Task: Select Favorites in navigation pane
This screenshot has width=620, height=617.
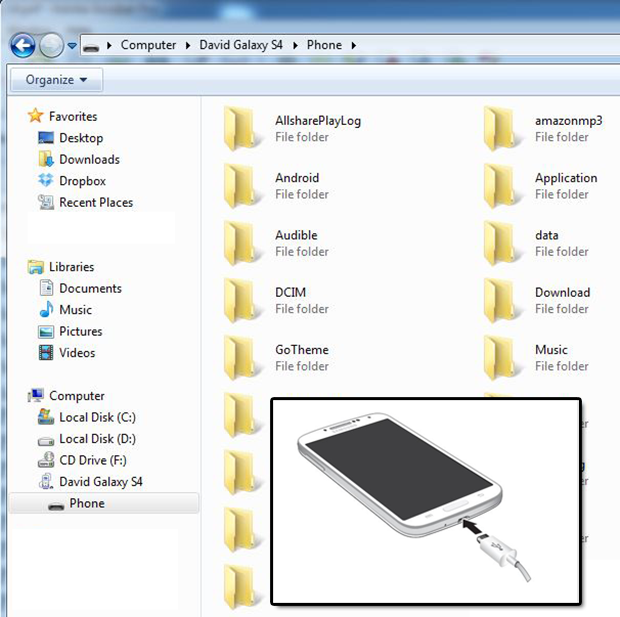Action: (x=73, y=116)
